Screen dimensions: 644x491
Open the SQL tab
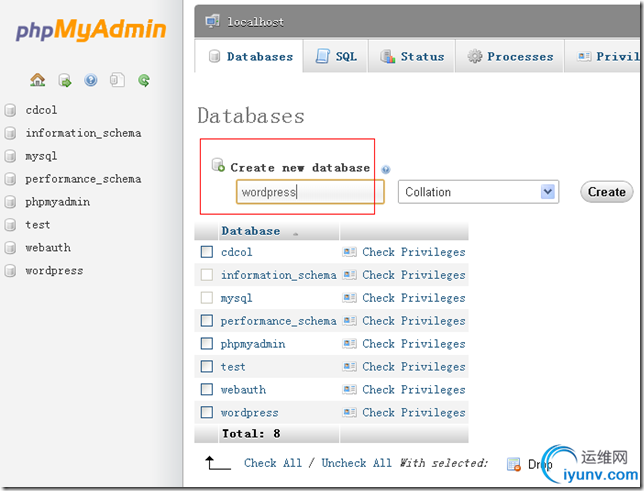(x=336, y=57)
